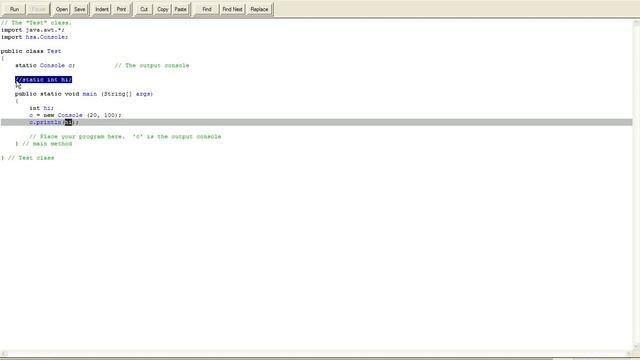640x360 pixels.
Task: Click the Paste toolbar button
Action: [x=180, y=9]
